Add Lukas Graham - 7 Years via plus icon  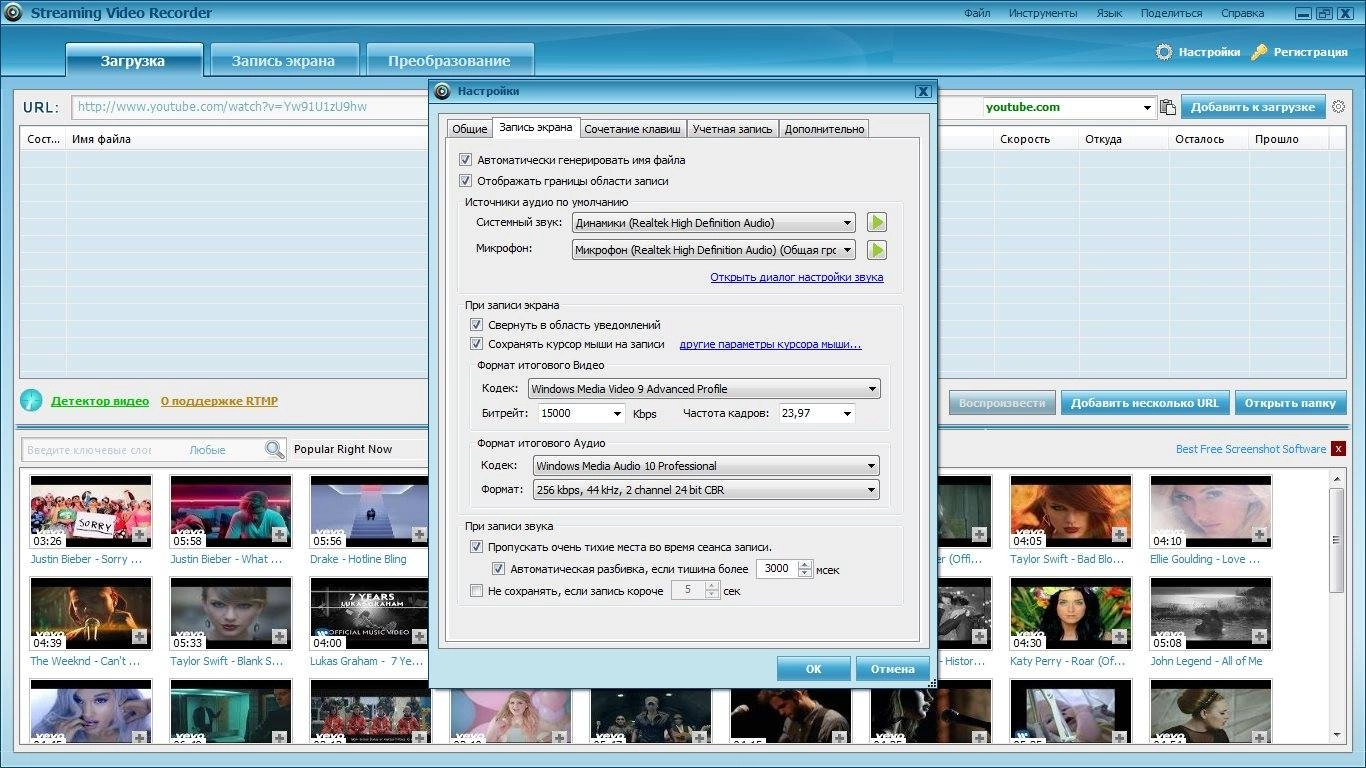coord(419,637)
